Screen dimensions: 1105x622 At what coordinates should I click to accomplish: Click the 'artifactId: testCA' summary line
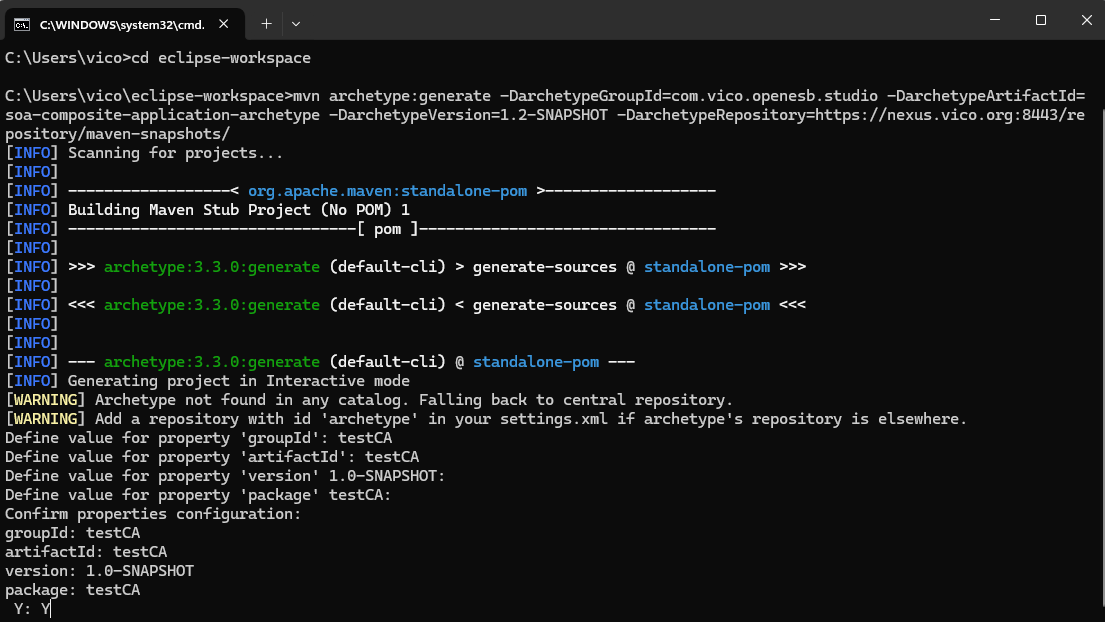[86, 552]
